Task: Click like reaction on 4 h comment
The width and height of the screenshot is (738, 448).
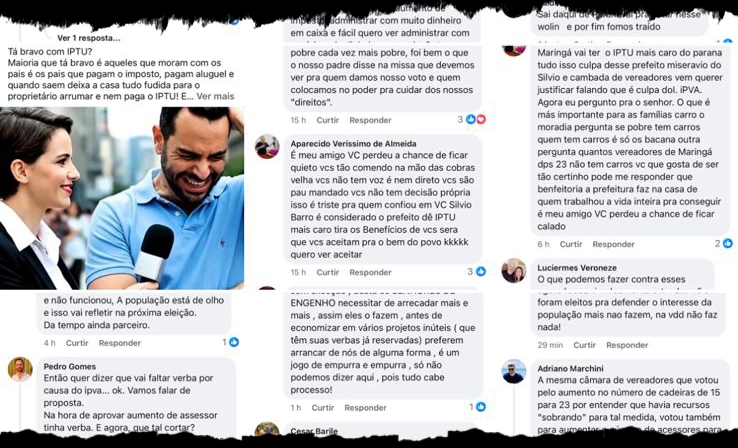Action: pos(234,342)
